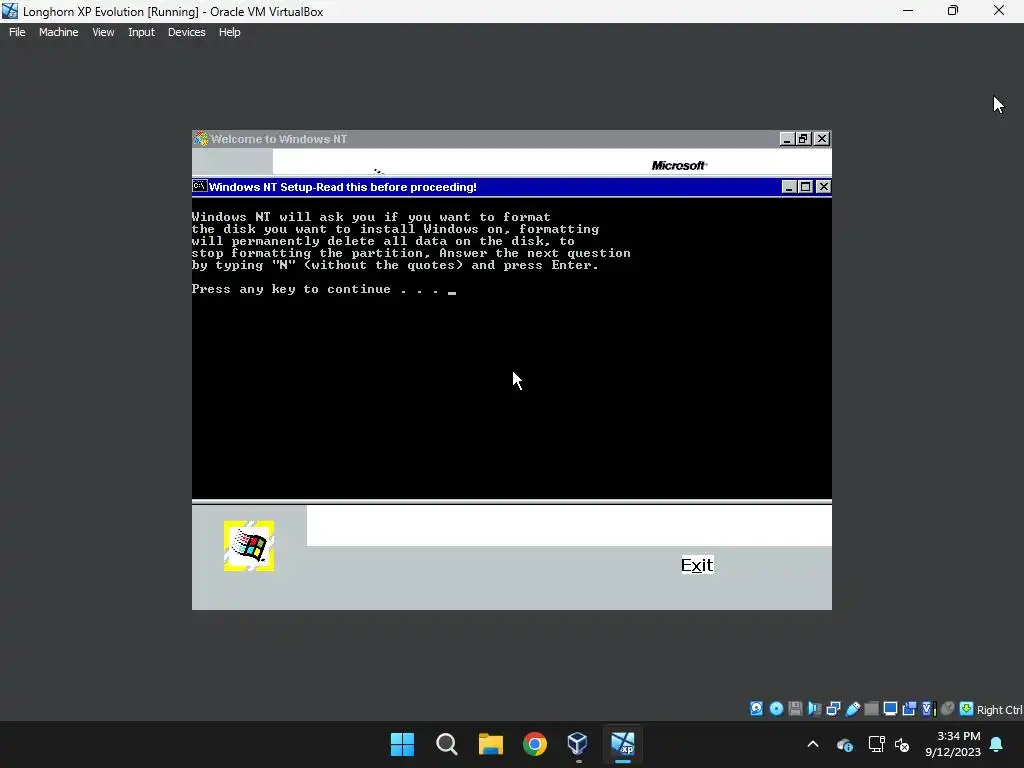Click the OneDrive cloud tray icon
This screenshot has height=768, width=1024.
[x=844, y=744]
